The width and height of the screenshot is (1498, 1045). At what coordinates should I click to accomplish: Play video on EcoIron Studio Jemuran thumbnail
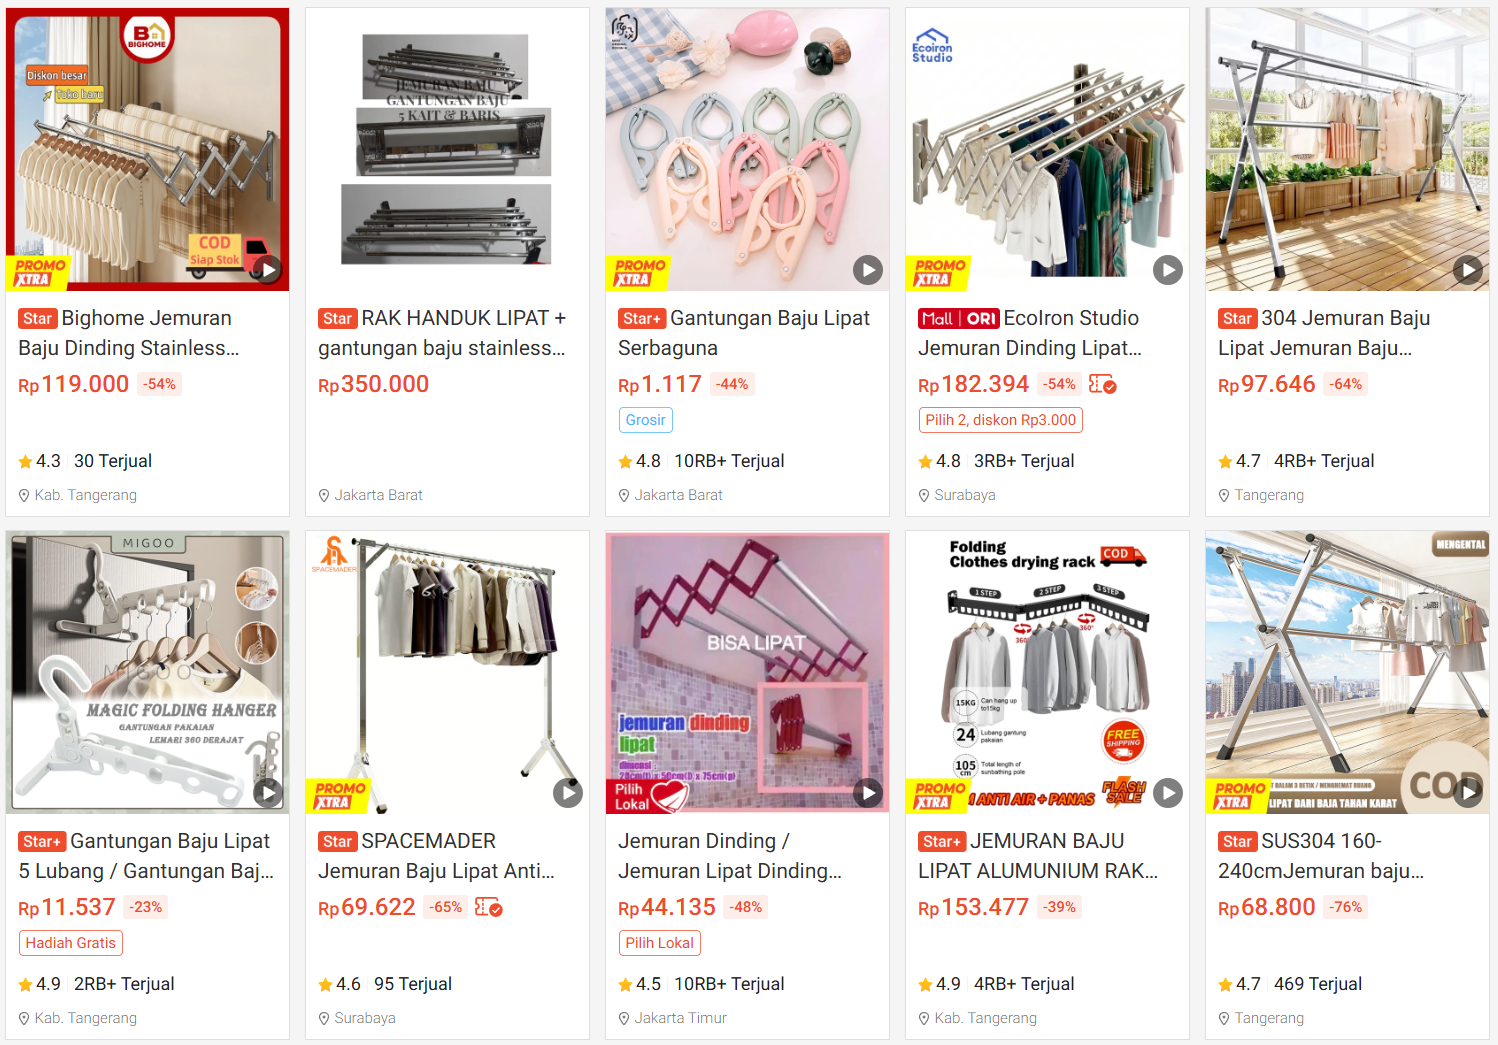coord(1168,269)
